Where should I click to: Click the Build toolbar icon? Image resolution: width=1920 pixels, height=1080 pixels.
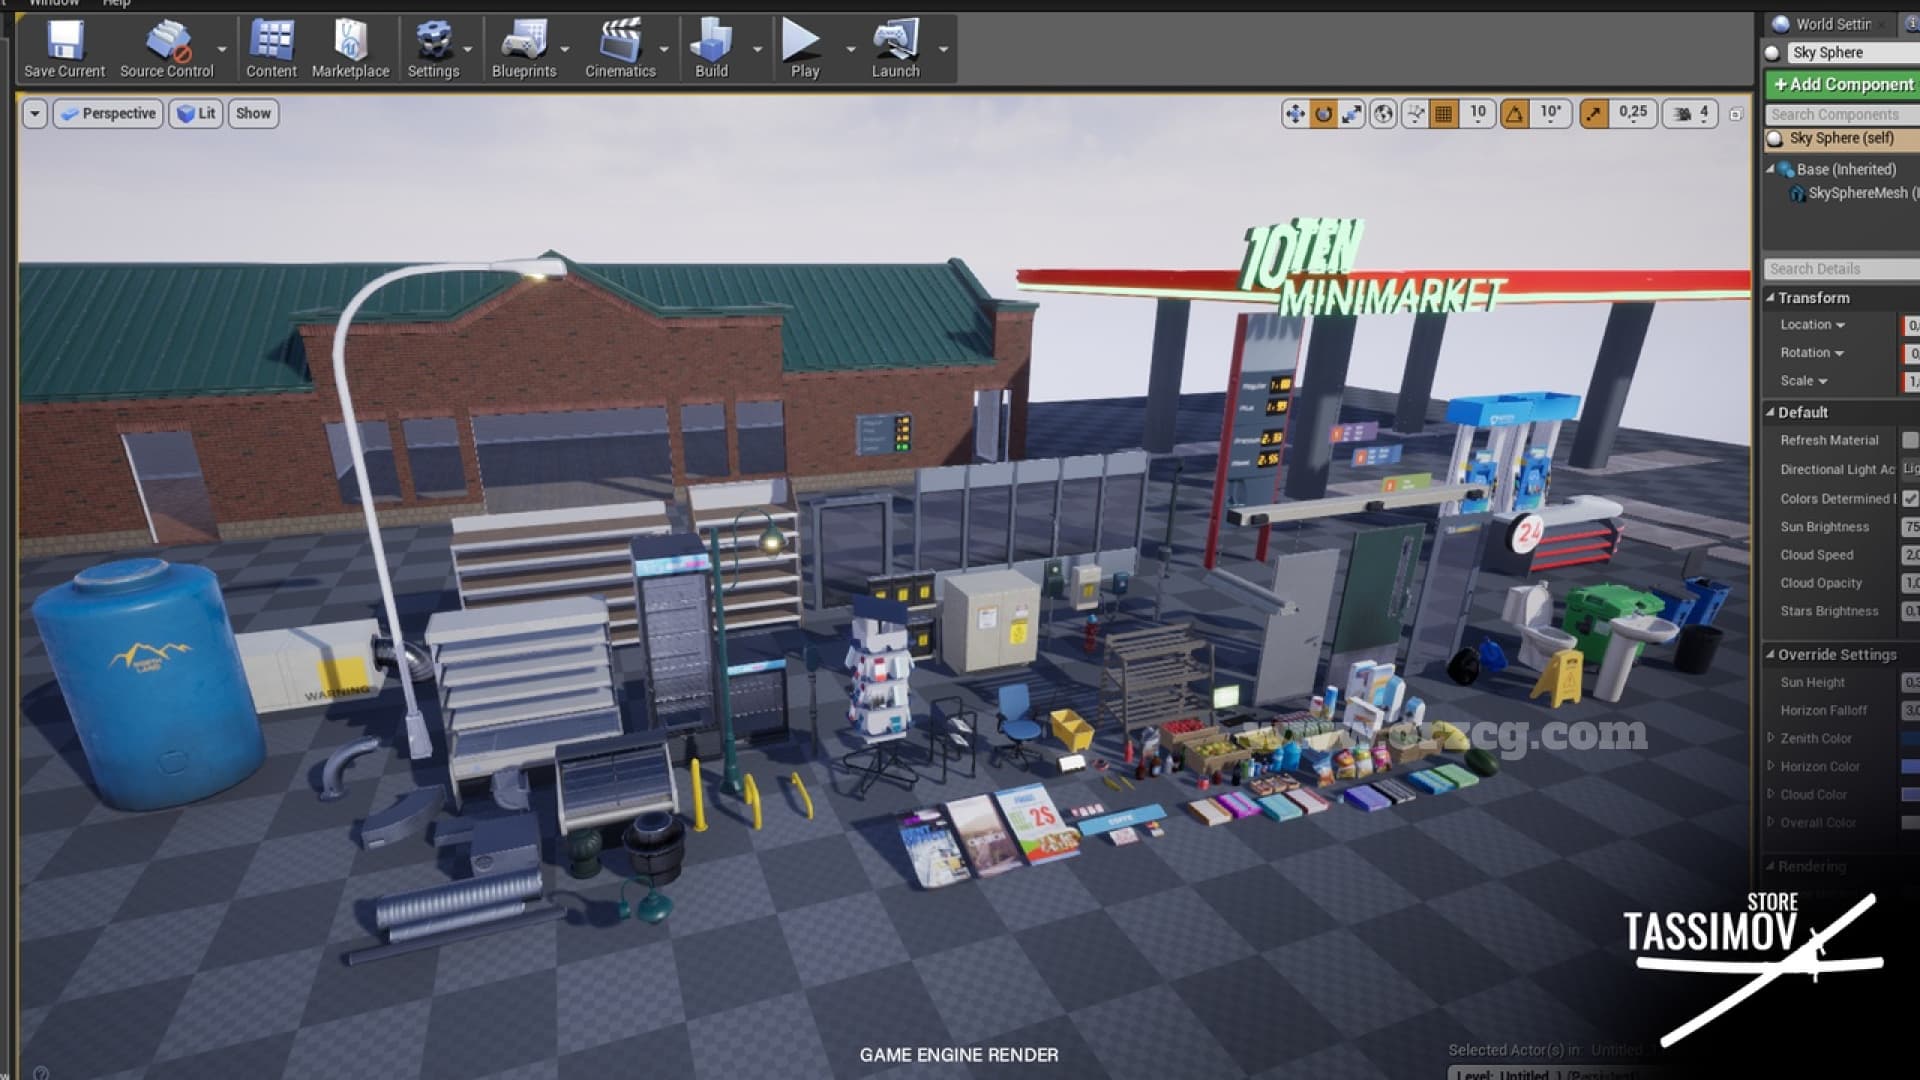(711, 49)
